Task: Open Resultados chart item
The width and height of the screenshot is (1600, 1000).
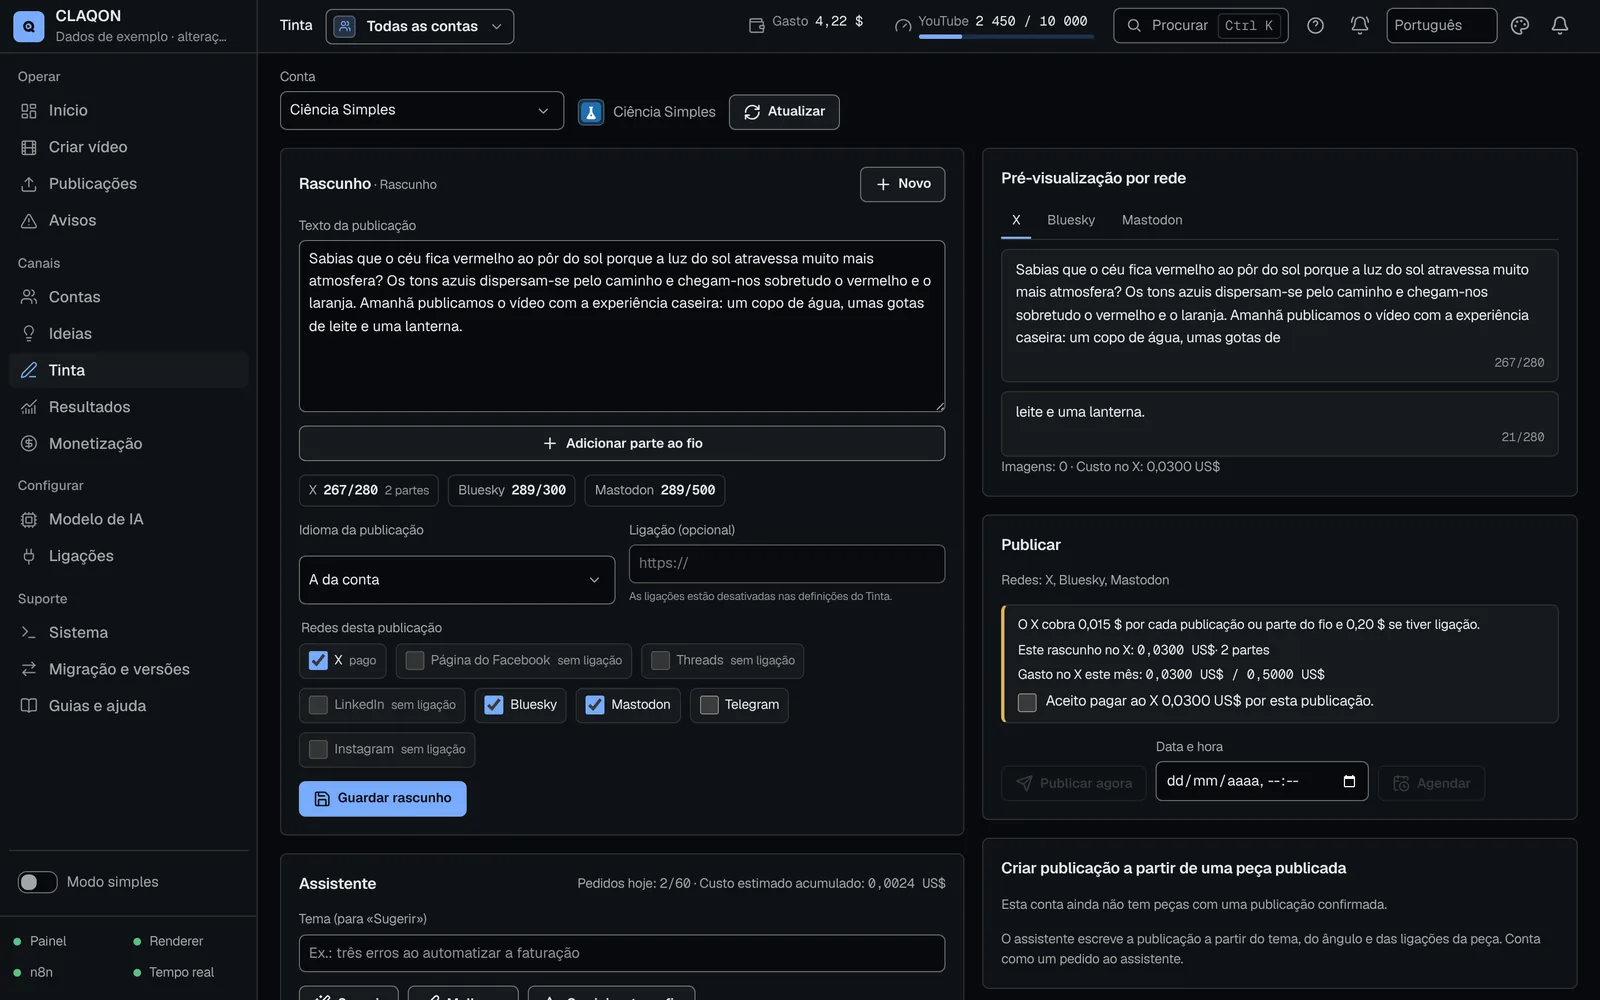Action: pos(128,407)
